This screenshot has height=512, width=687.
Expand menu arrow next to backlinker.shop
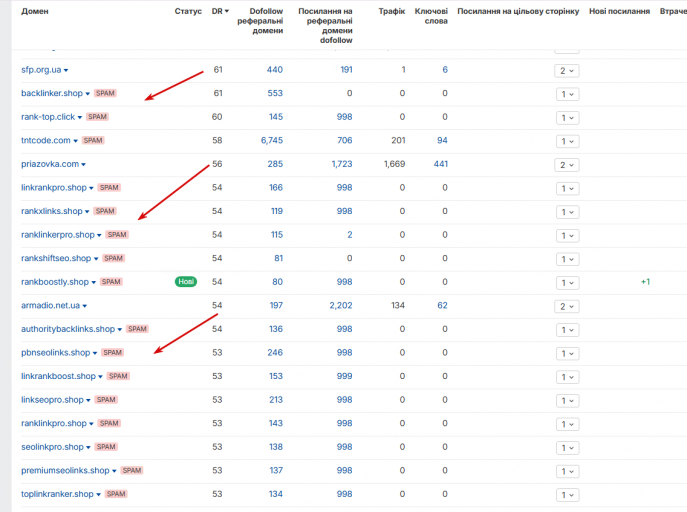[x=88, y=94]
